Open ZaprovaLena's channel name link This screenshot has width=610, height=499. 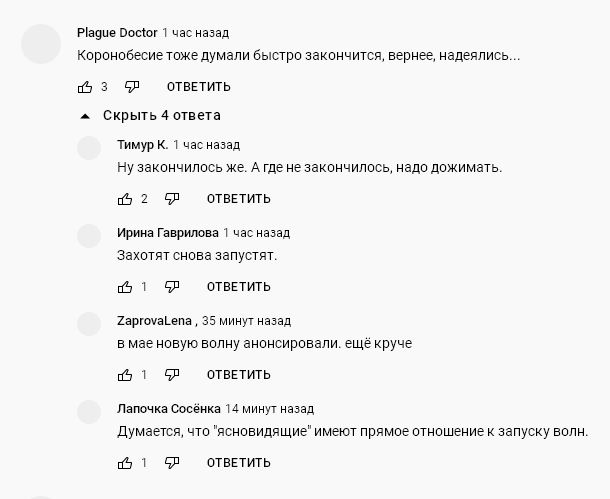click(x=155, y=321)
